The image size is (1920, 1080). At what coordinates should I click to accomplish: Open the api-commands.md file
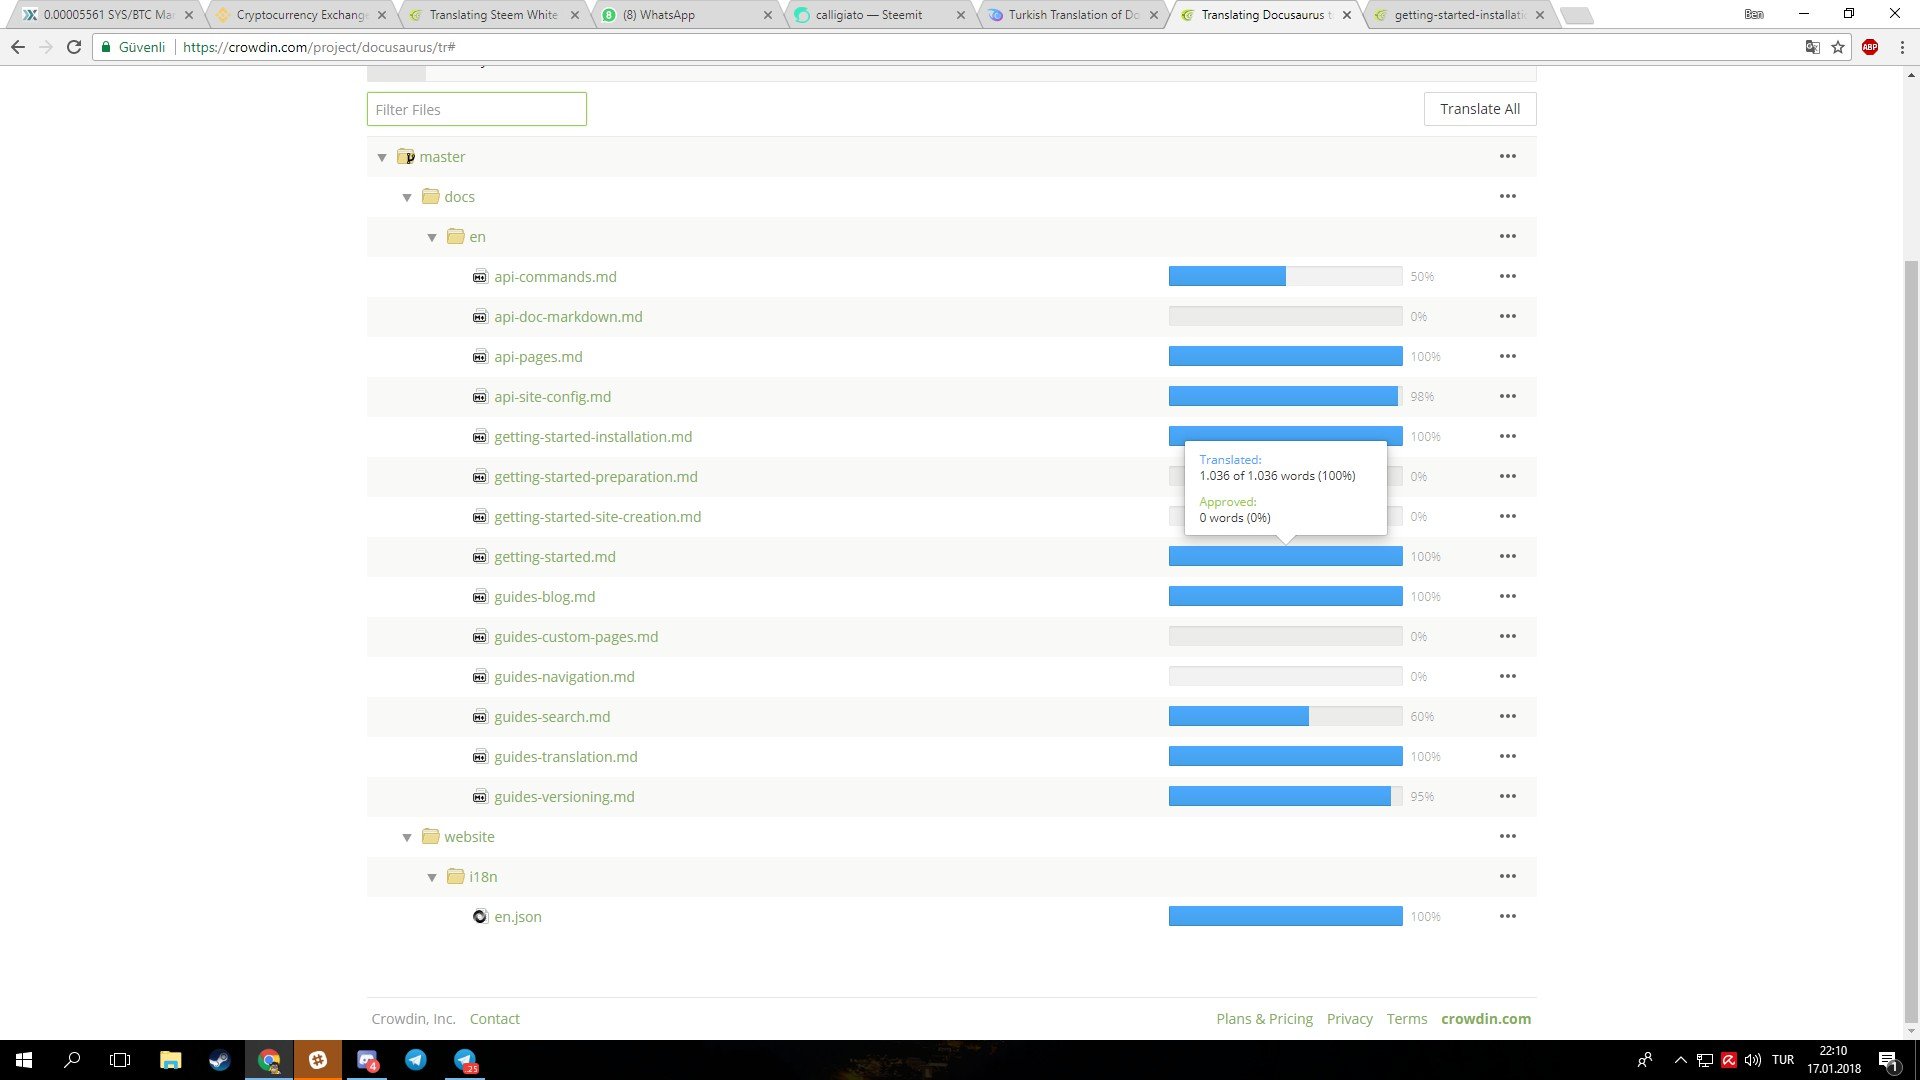(x=555, y=277)
